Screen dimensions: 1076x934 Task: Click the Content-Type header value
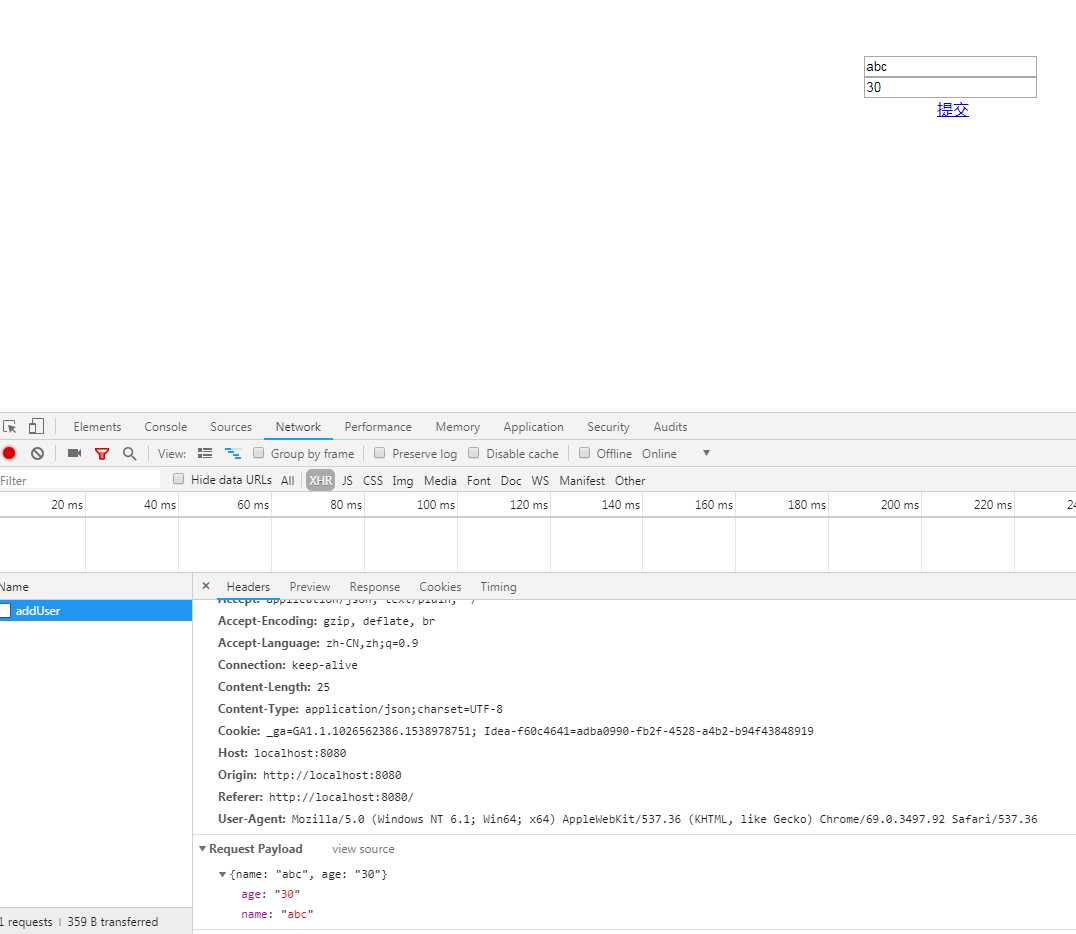(404, 709)
